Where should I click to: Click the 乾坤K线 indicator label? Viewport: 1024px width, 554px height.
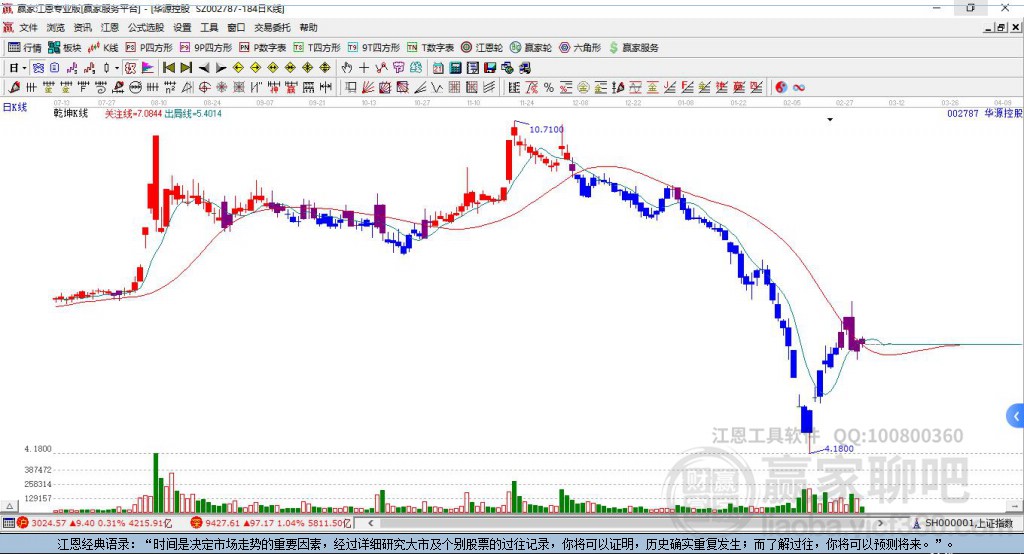pyautogui.click(x=71, y=114)
